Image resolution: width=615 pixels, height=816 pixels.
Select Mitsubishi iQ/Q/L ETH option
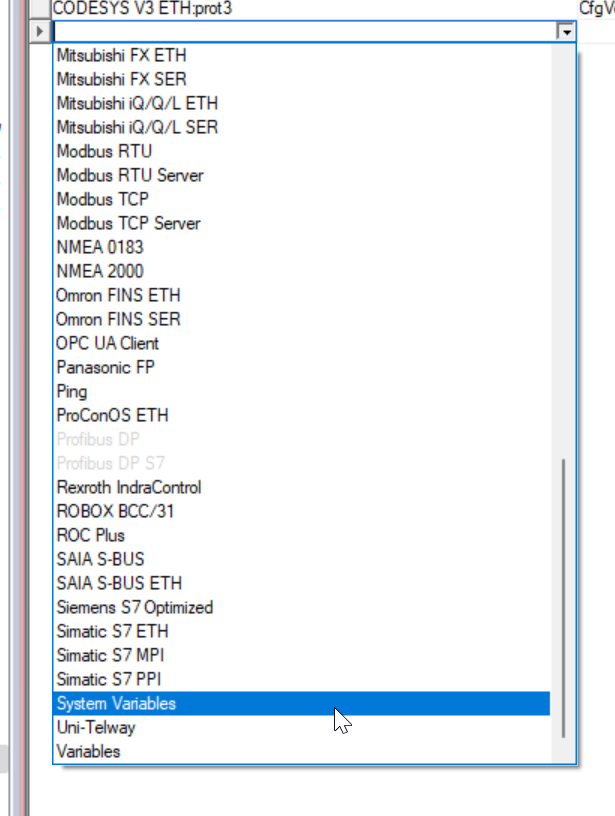302,103
